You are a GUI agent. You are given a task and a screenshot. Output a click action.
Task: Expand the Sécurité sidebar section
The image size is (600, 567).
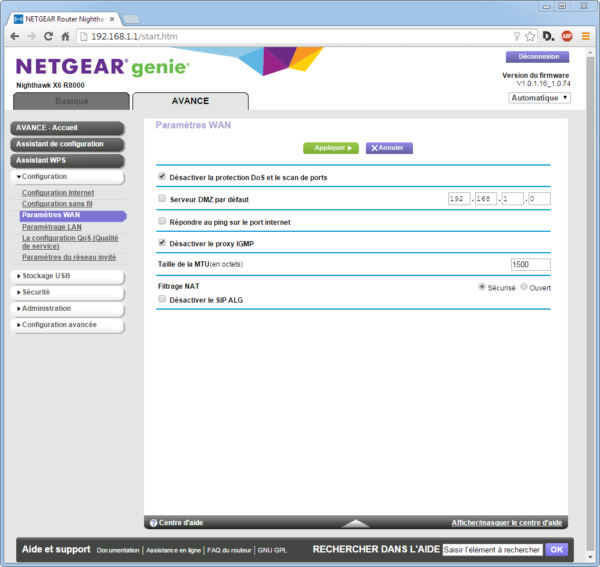pos(67,292)
